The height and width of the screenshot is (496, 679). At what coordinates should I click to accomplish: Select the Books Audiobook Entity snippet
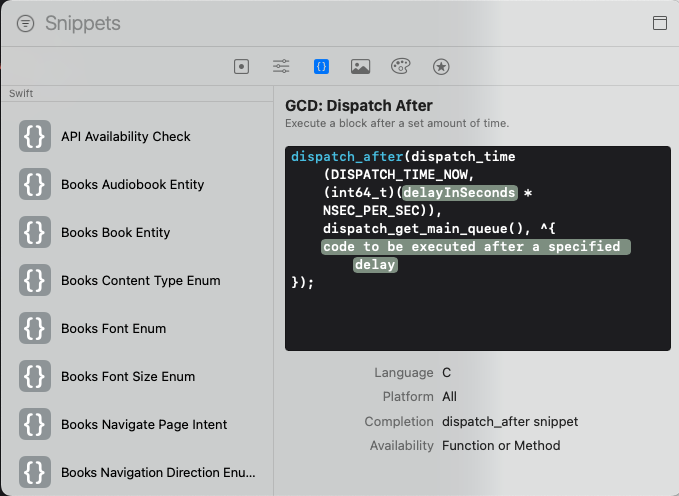coord(137,184)
